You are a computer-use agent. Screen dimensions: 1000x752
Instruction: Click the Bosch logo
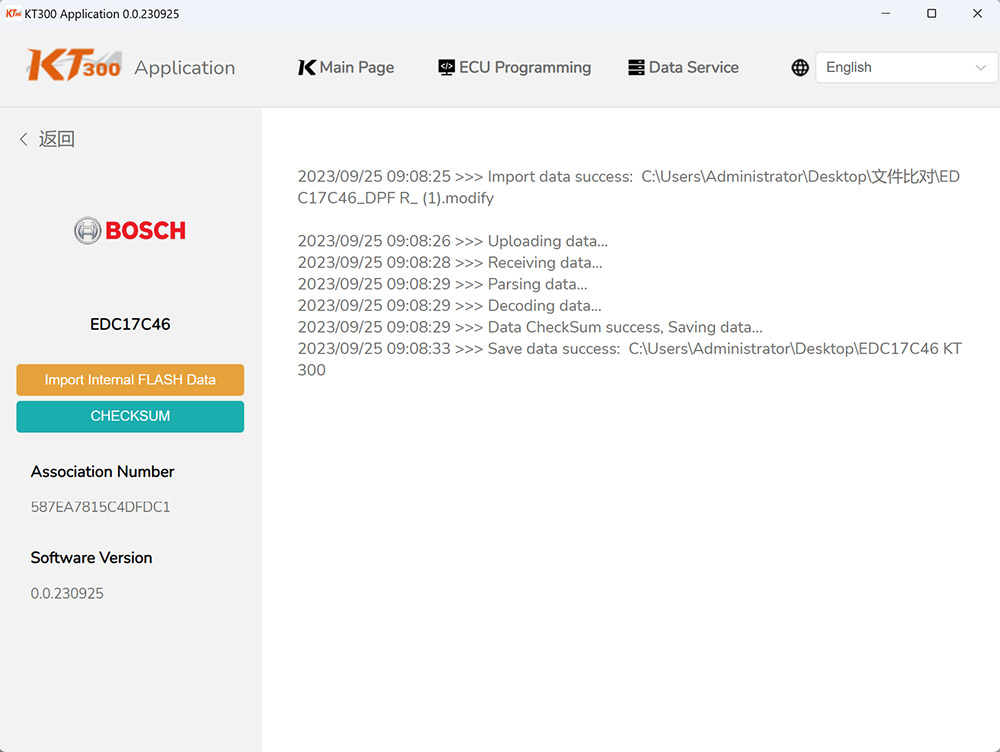129,230
